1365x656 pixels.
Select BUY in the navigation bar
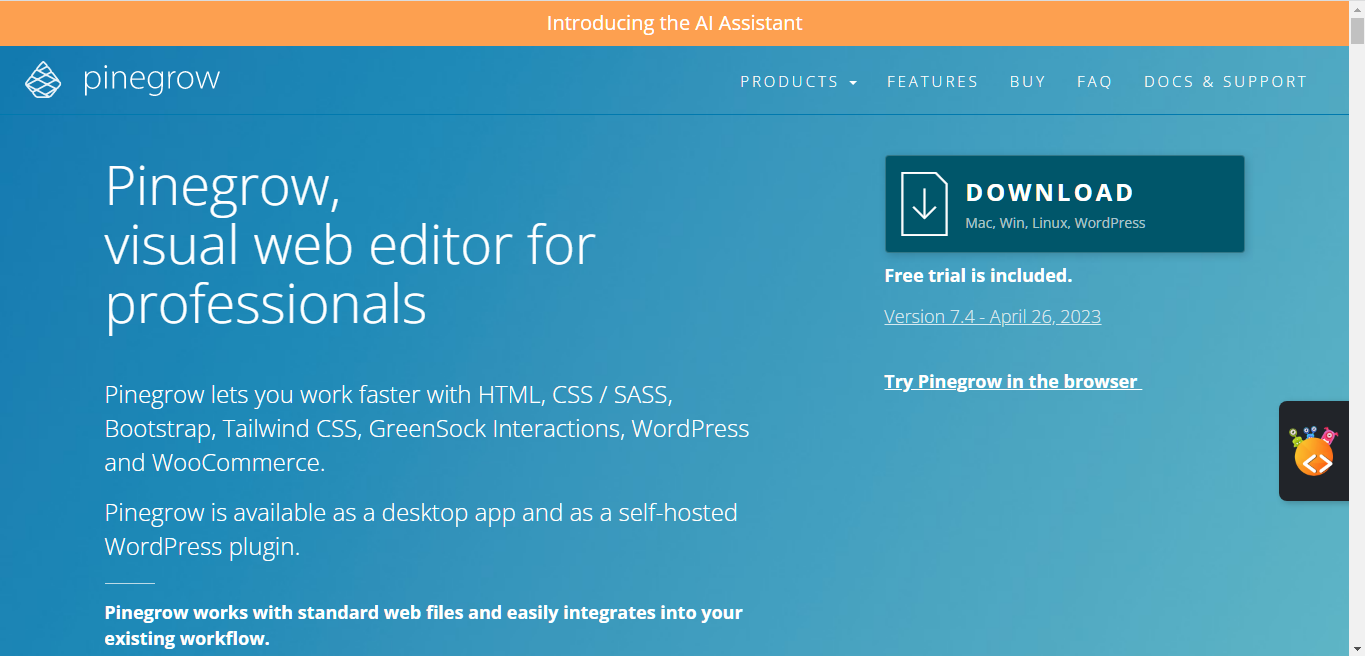pyautogui.click(x=1028, y=81)
